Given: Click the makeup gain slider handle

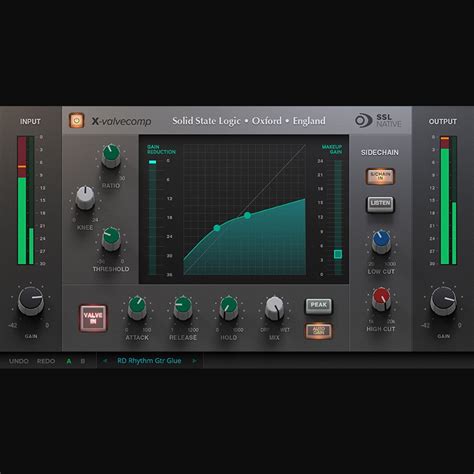Looking at the screenshot, I should 338,254.
